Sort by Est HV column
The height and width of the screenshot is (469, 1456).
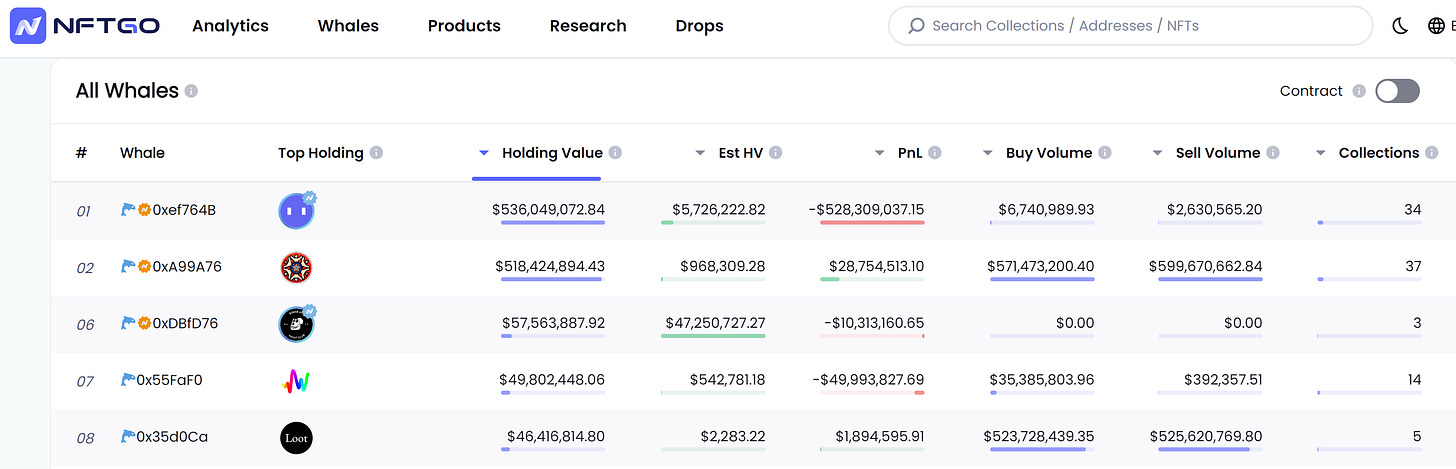click(741, 153)
